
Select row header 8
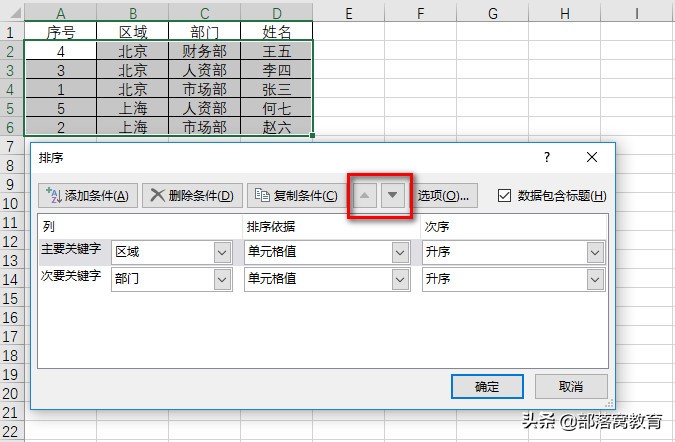click(x=11, y=165)
